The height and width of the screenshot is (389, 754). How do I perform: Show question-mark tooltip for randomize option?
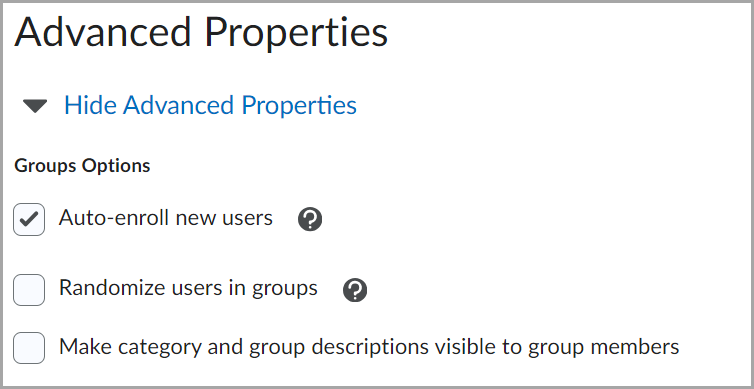(x=355, y=290)
